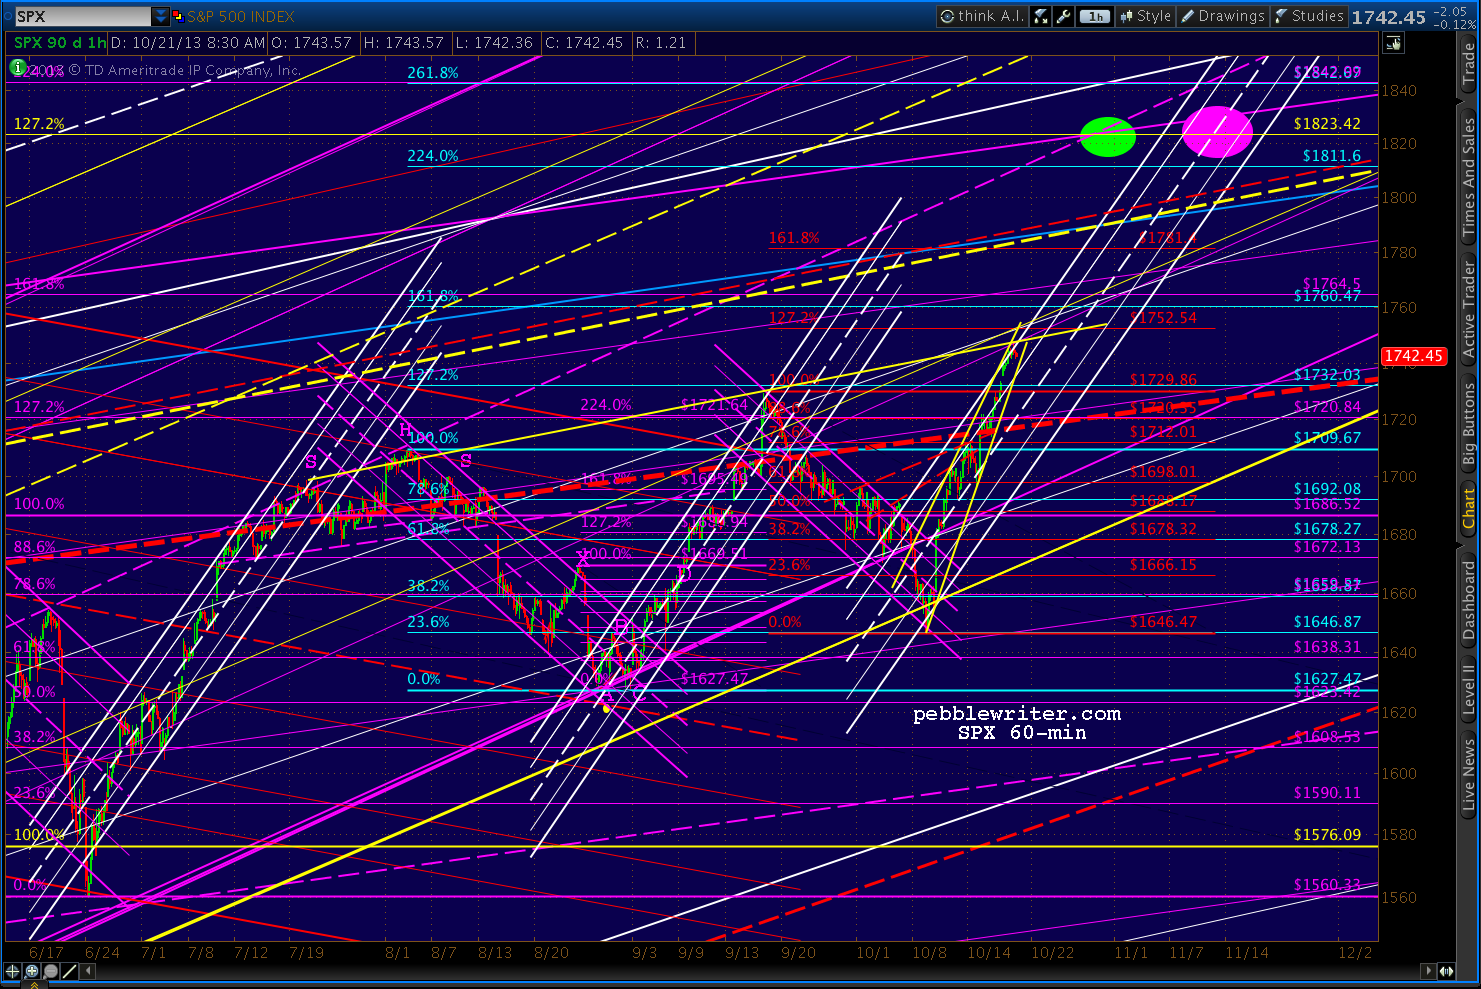1481x989 pixels.
Task: Click the cyan $1811.6 price level label
Action: click(1332, 156)
